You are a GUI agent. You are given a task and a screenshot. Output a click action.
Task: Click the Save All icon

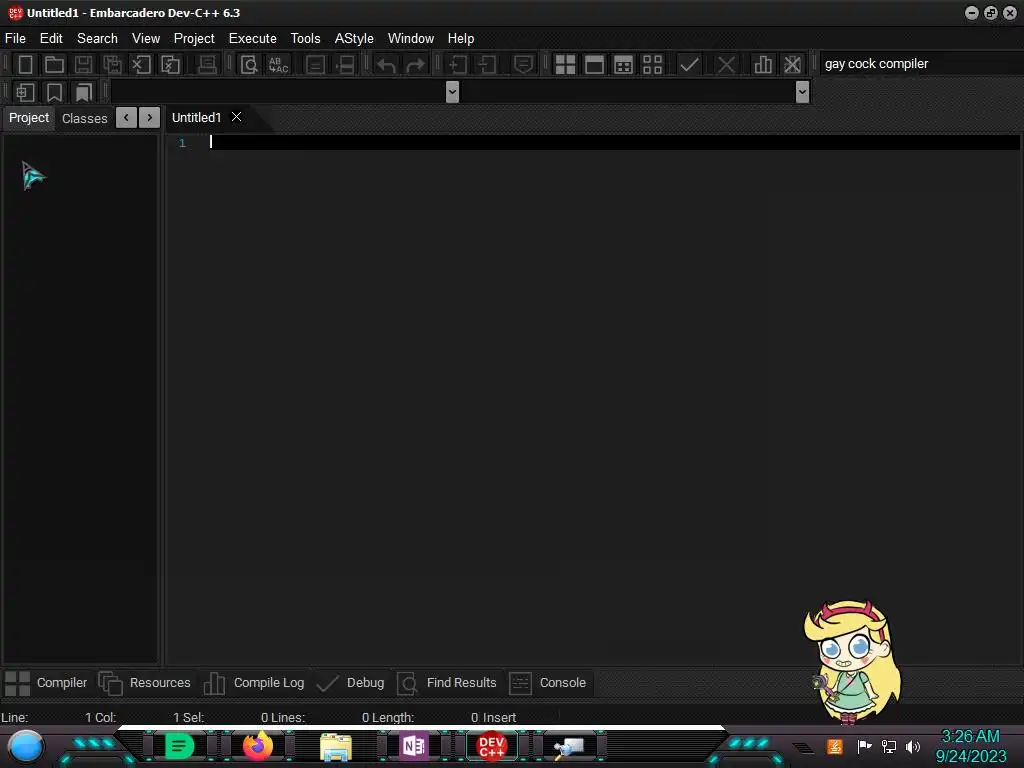(112, 65)
